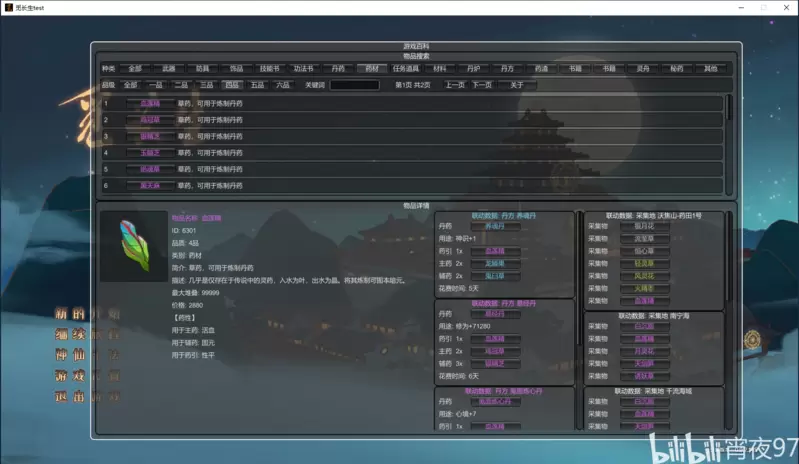
Task: Show the 任务道具 category
Action: pos(406,68)
